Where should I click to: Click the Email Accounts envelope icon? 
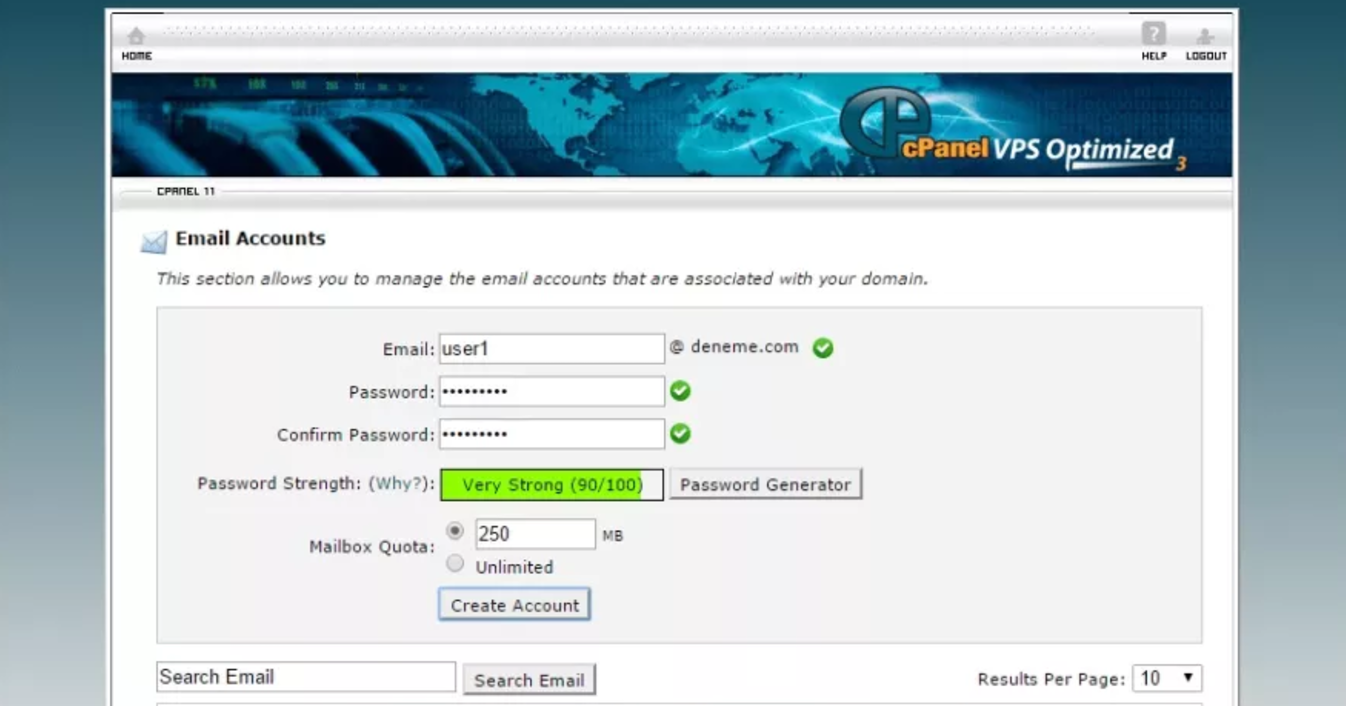(x=154, y=242)
